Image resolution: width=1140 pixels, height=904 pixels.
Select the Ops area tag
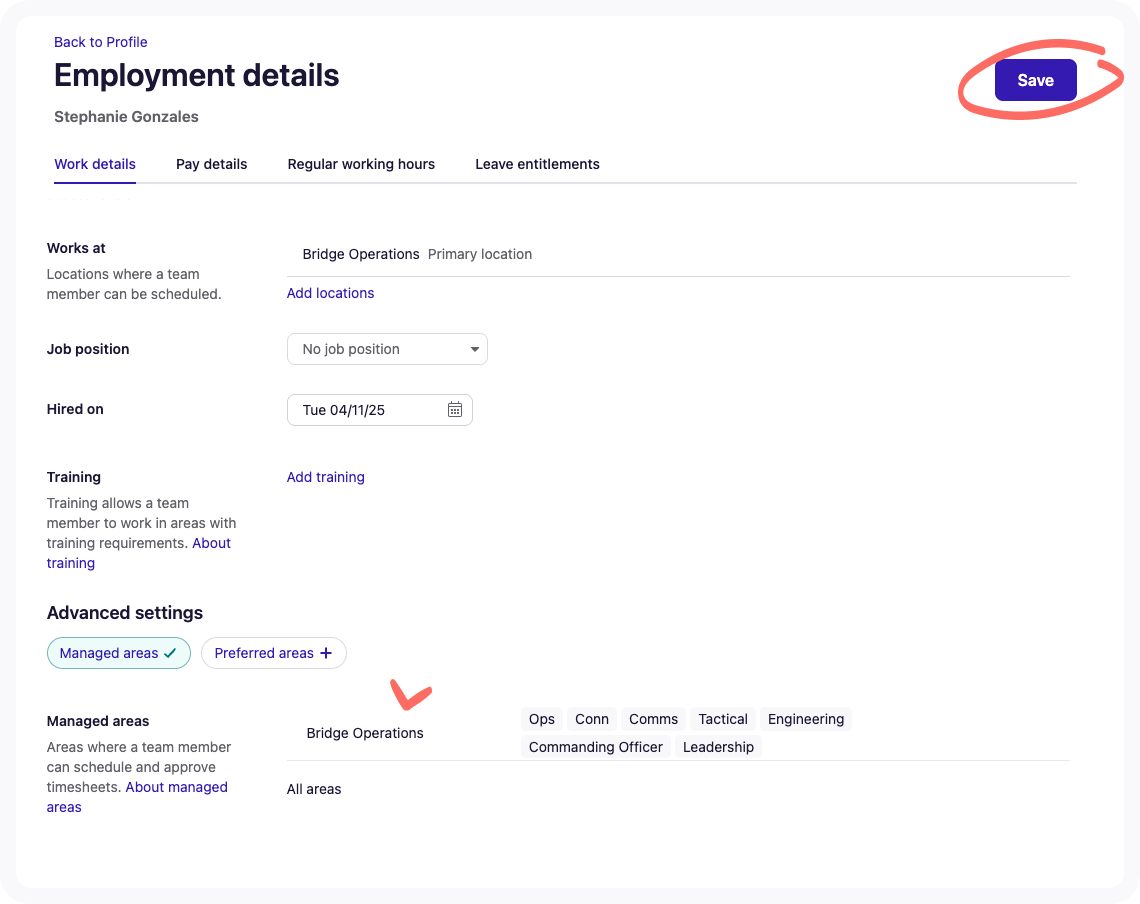point(542,719)
